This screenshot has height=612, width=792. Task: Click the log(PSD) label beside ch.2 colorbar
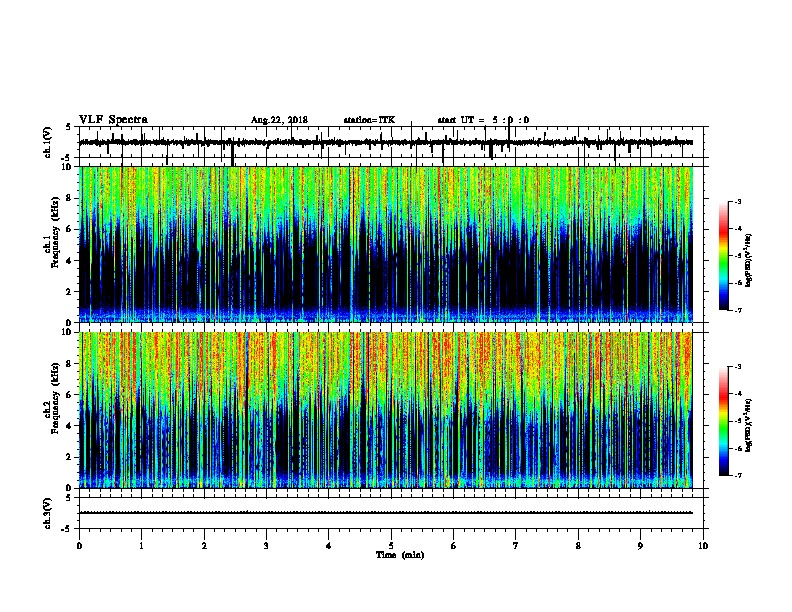(x=749, y=425)
